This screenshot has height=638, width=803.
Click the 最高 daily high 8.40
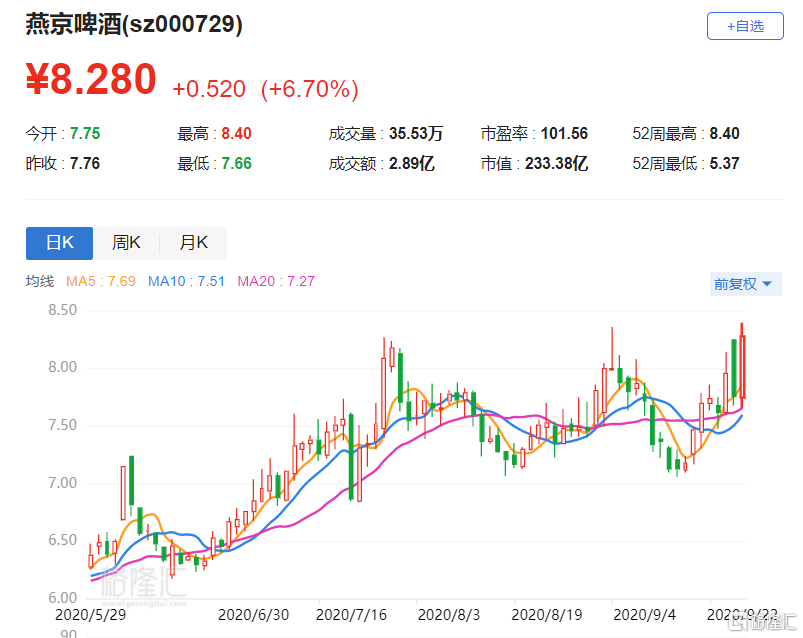[237, 134]
